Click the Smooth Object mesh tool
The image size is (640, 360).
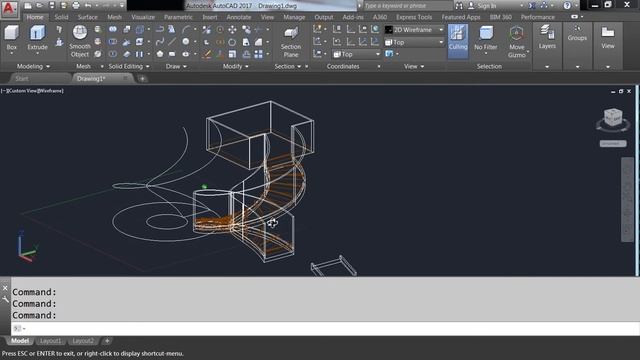(80, 42)
